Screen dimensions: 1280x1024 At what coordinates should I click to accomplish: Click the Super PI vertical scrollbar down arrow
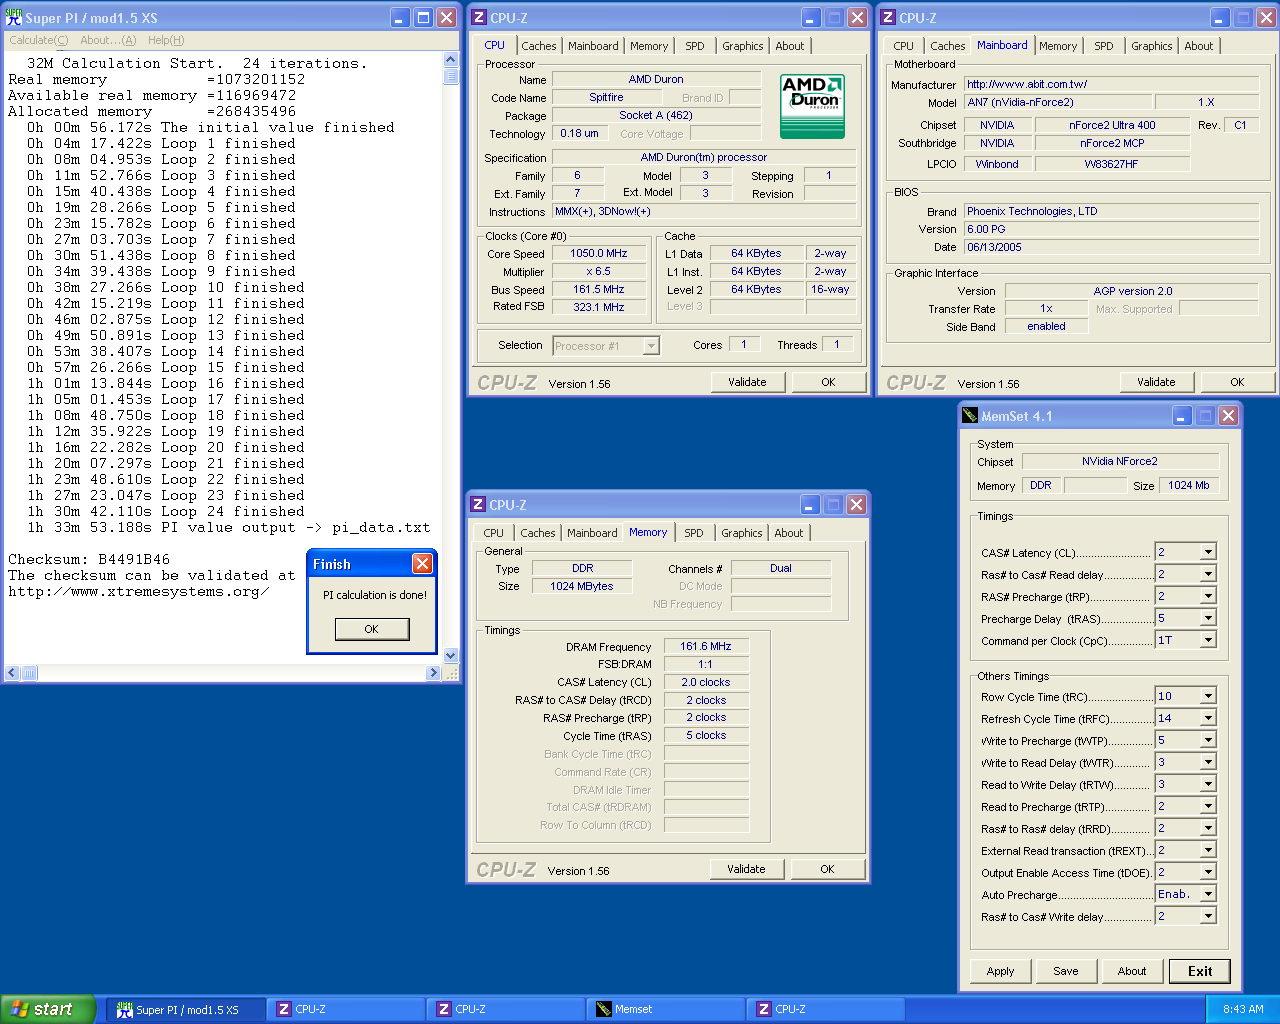click(451, 656)
